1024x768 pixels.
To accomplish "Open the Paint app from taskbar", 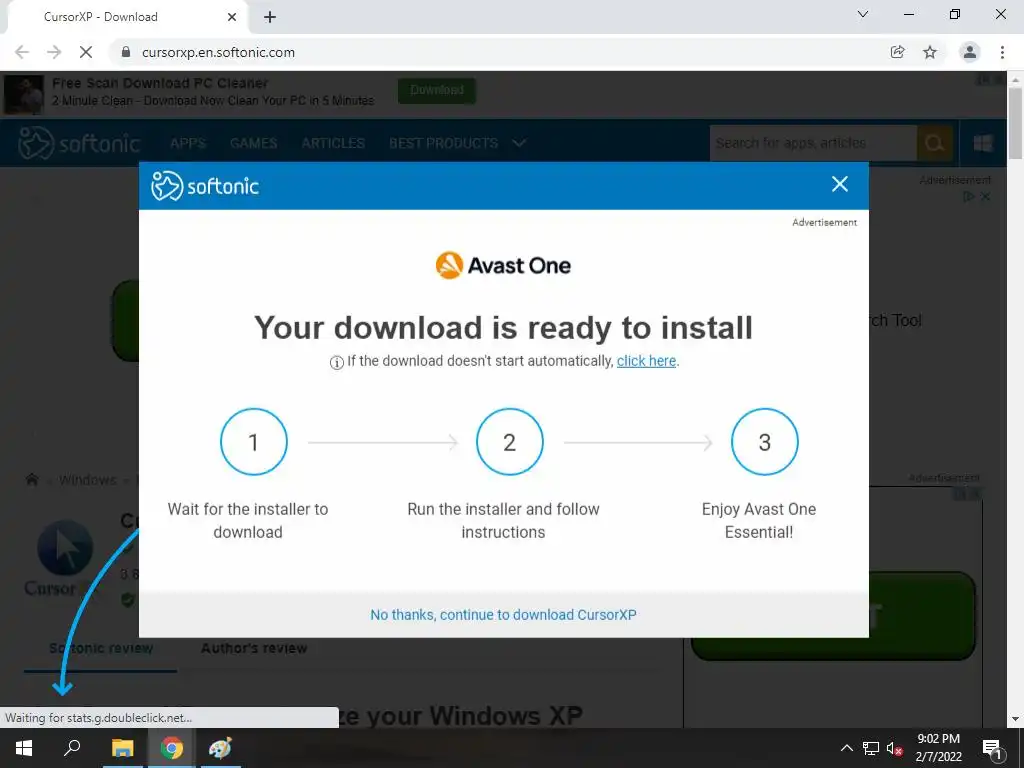I will [220, 748].
